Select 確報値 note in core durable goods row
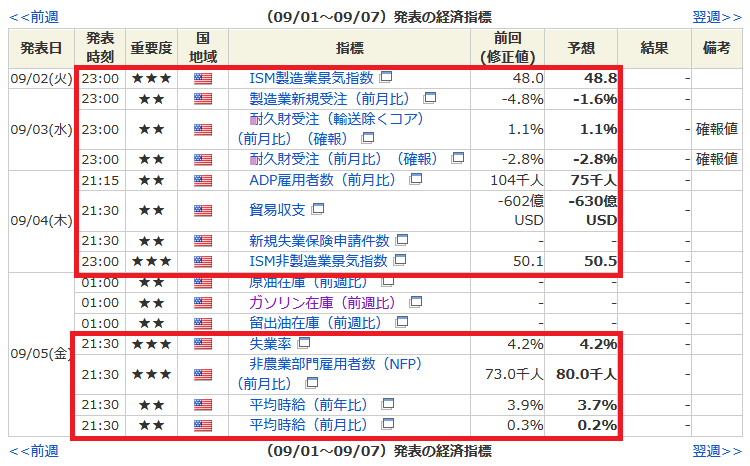The height and width of the screenshot is (466, 750). [717, 129]
